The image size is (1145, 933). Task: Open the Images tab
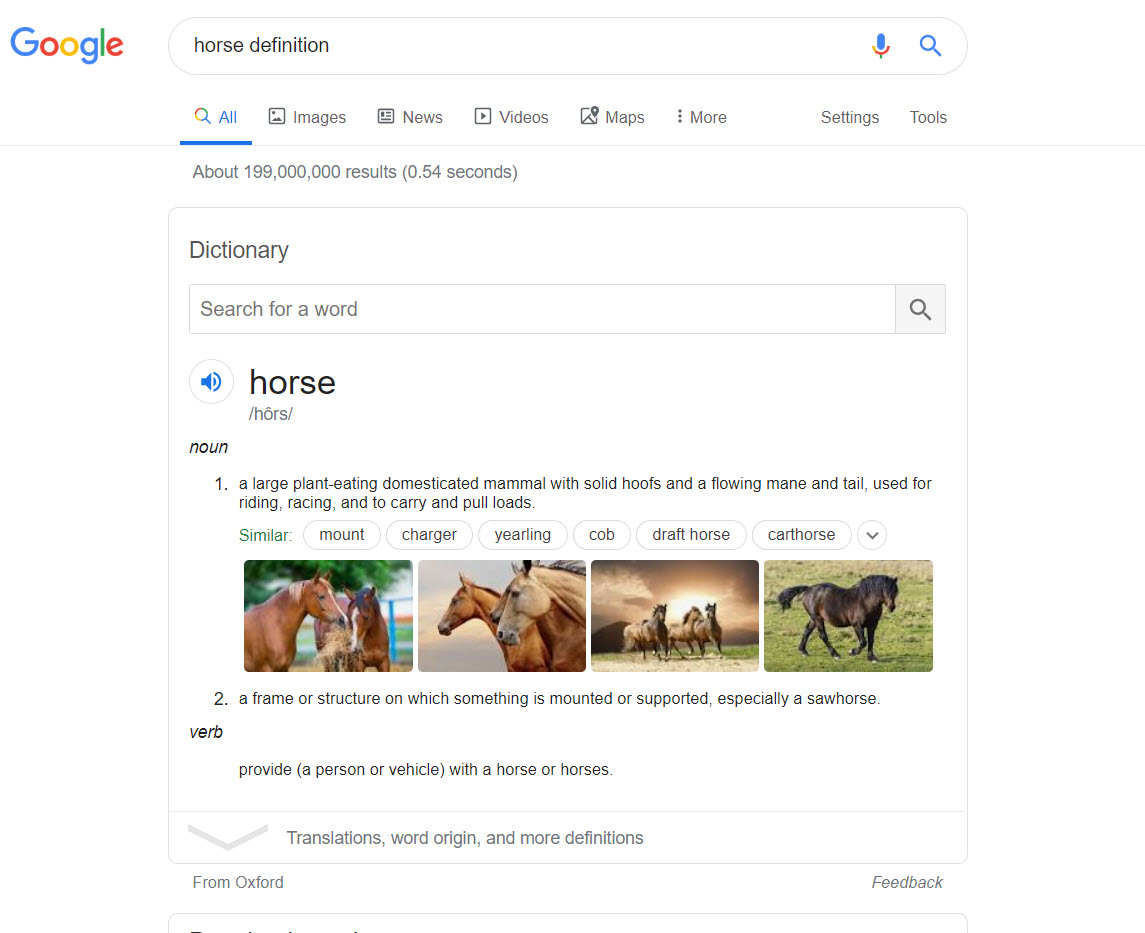point(307,117)
